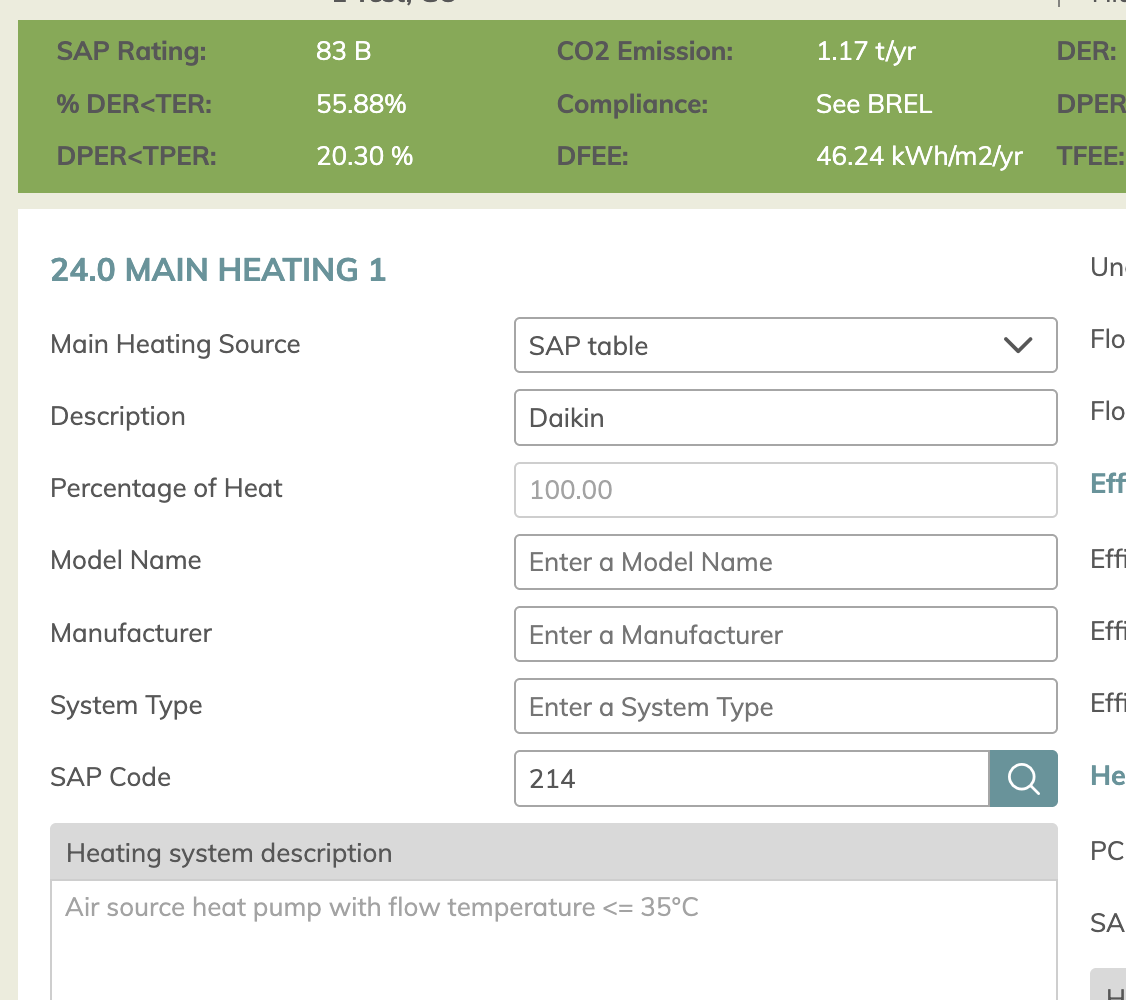Click the Heating system description header bar

554,853
